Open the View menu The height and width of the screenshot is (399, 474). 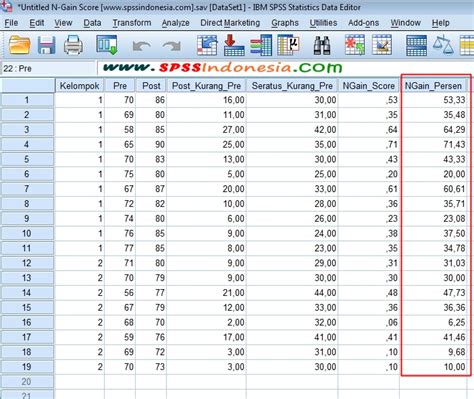[x=63, y=23]
